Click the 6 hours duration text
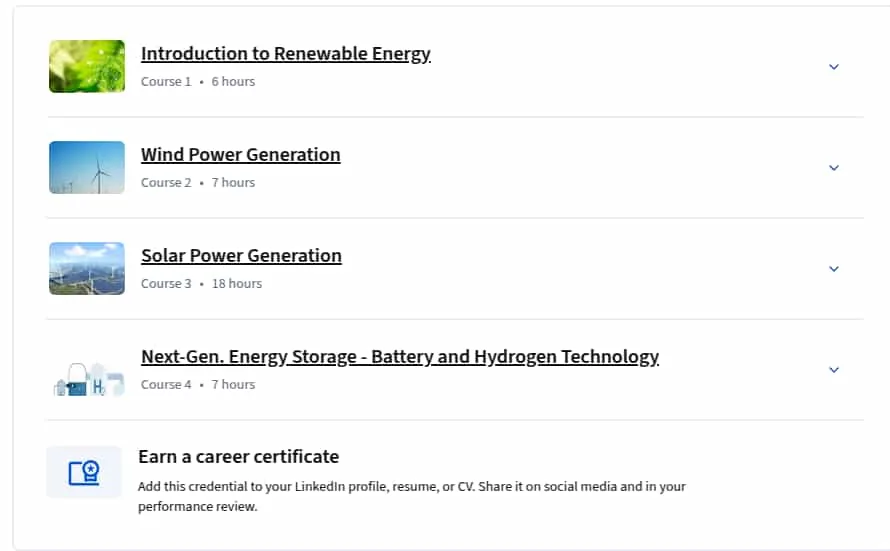The image size is (890, 551). click(x=233, y=82)
